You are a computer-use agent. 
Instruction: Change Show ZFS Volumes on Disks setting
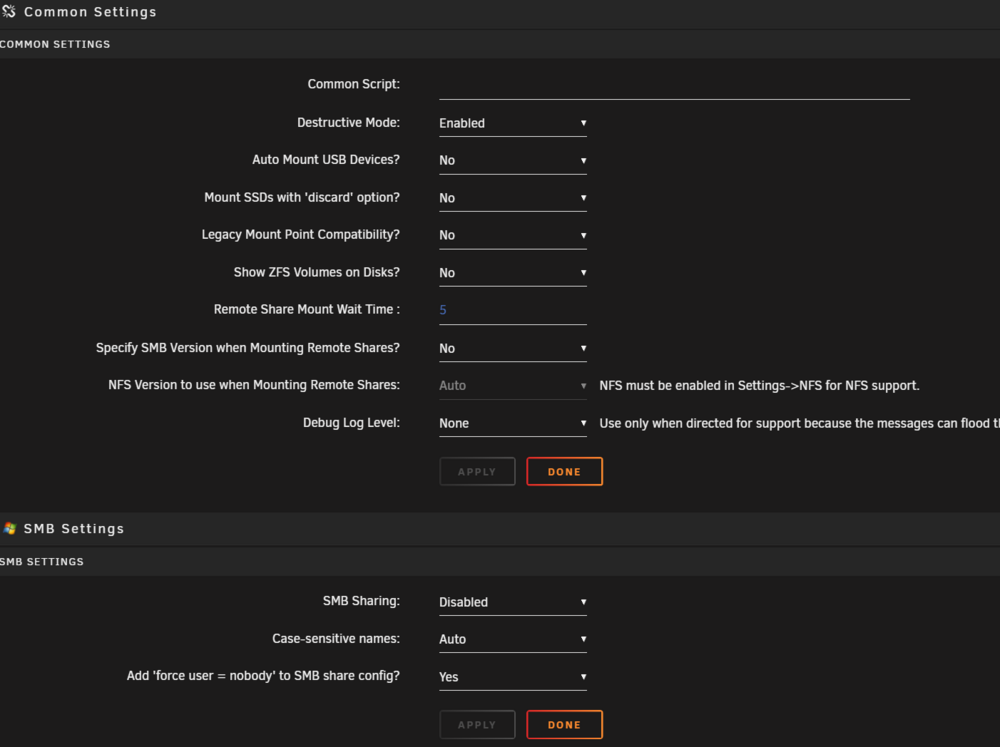pos(513,273)
